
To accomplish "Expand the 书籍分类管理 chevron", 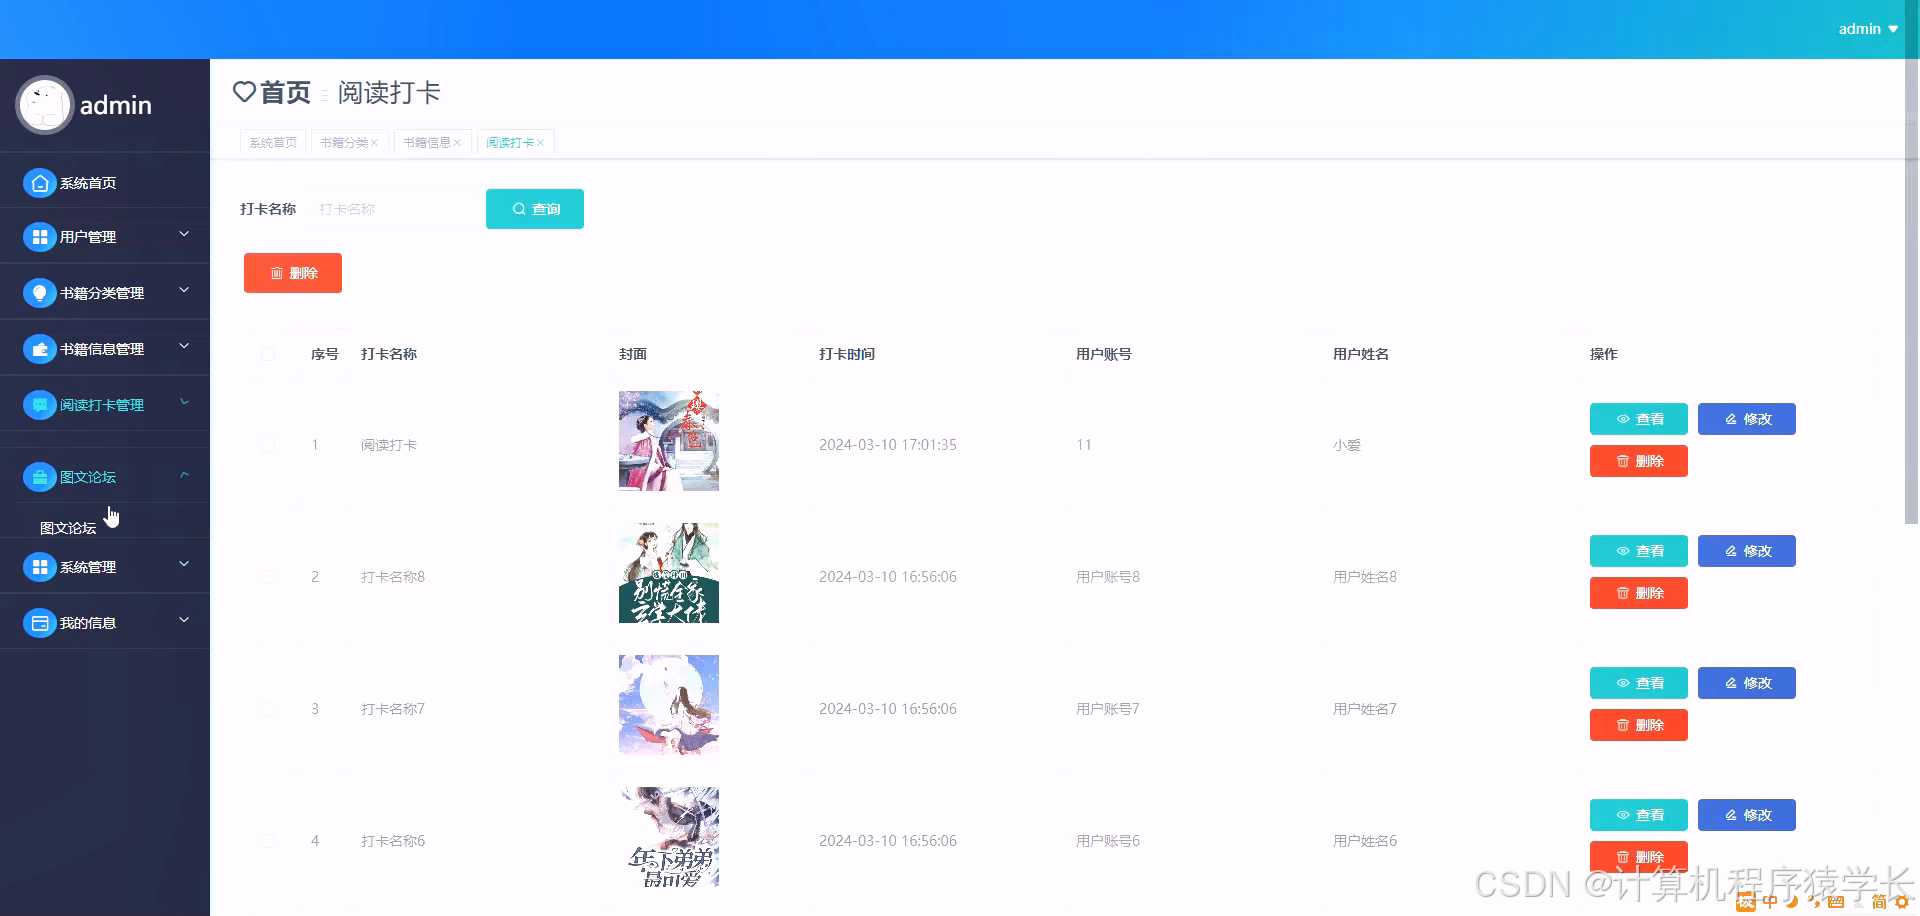I will 184,290.
